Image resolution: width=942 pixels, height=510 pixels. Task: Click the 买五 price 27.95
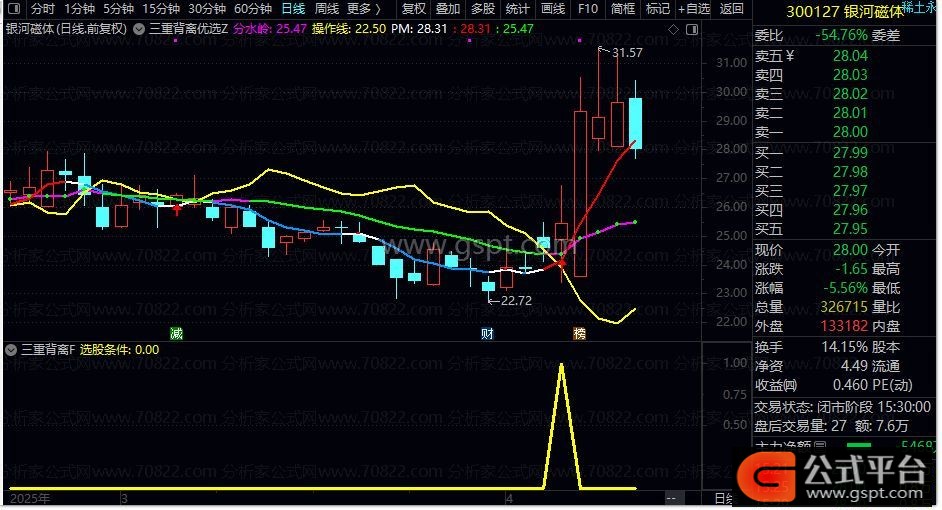tap(850, 229)
